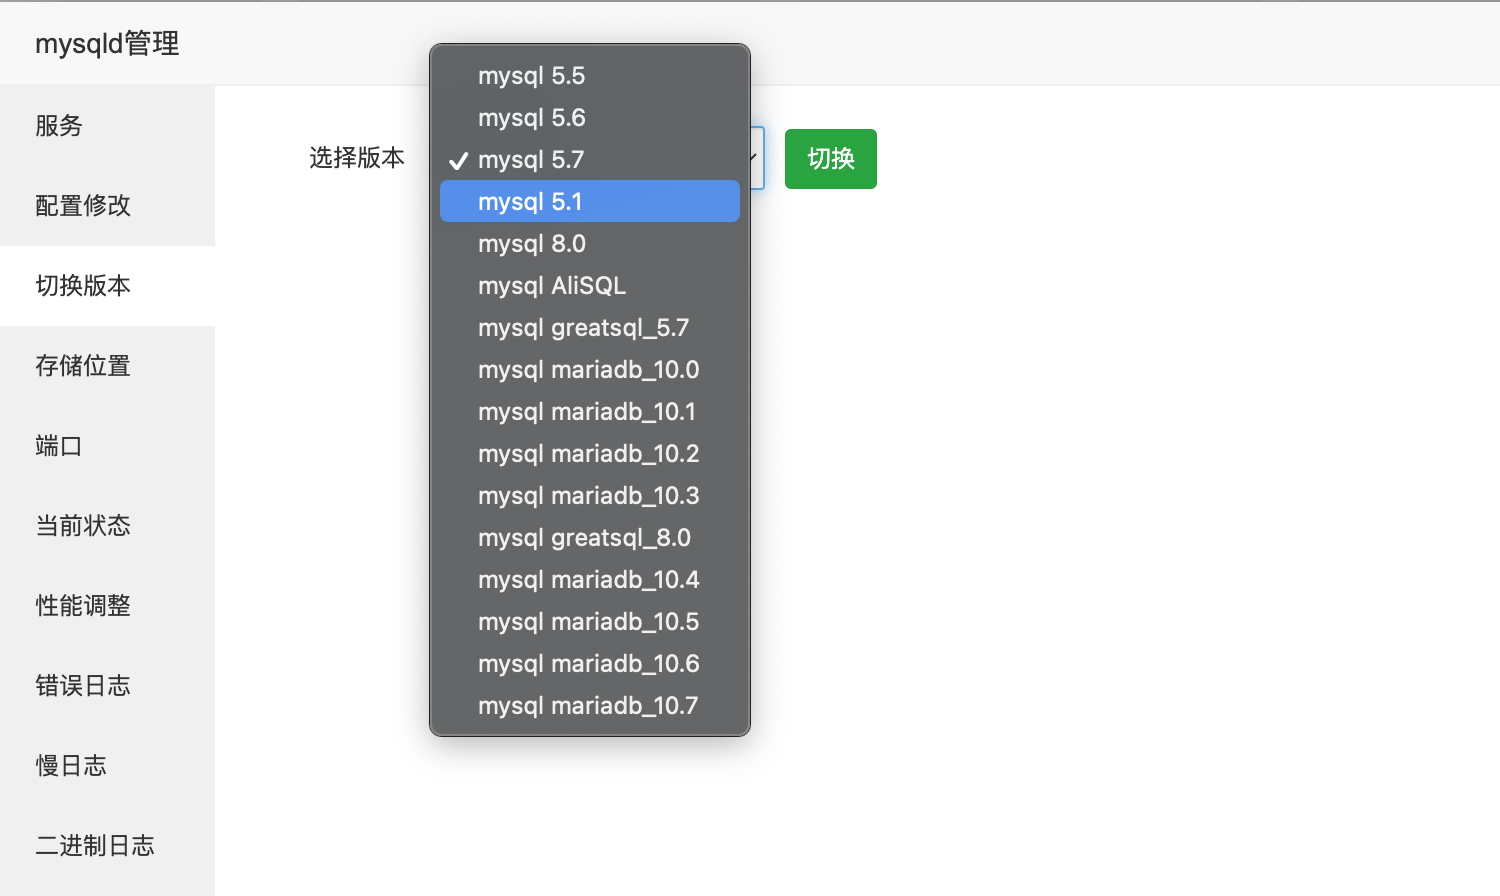
Task: Choose mysql mariadb_10.4 option
Action: 590,580
